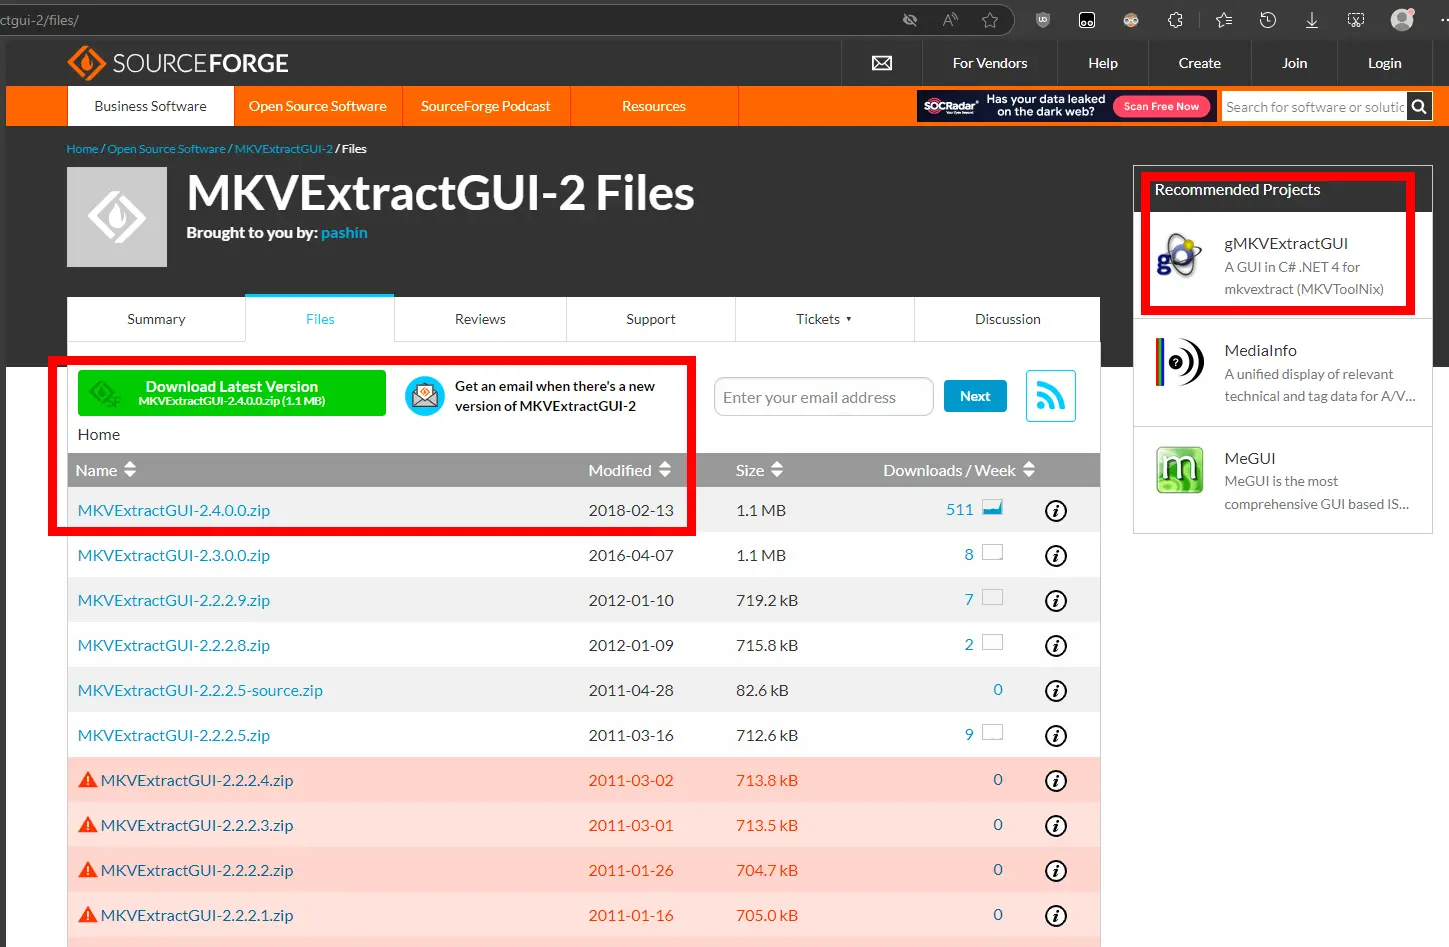Image resolution: width=1449 pixels, height=947 pixels.
Task: Click the Join link
Action: click(x=1295, y=63)
